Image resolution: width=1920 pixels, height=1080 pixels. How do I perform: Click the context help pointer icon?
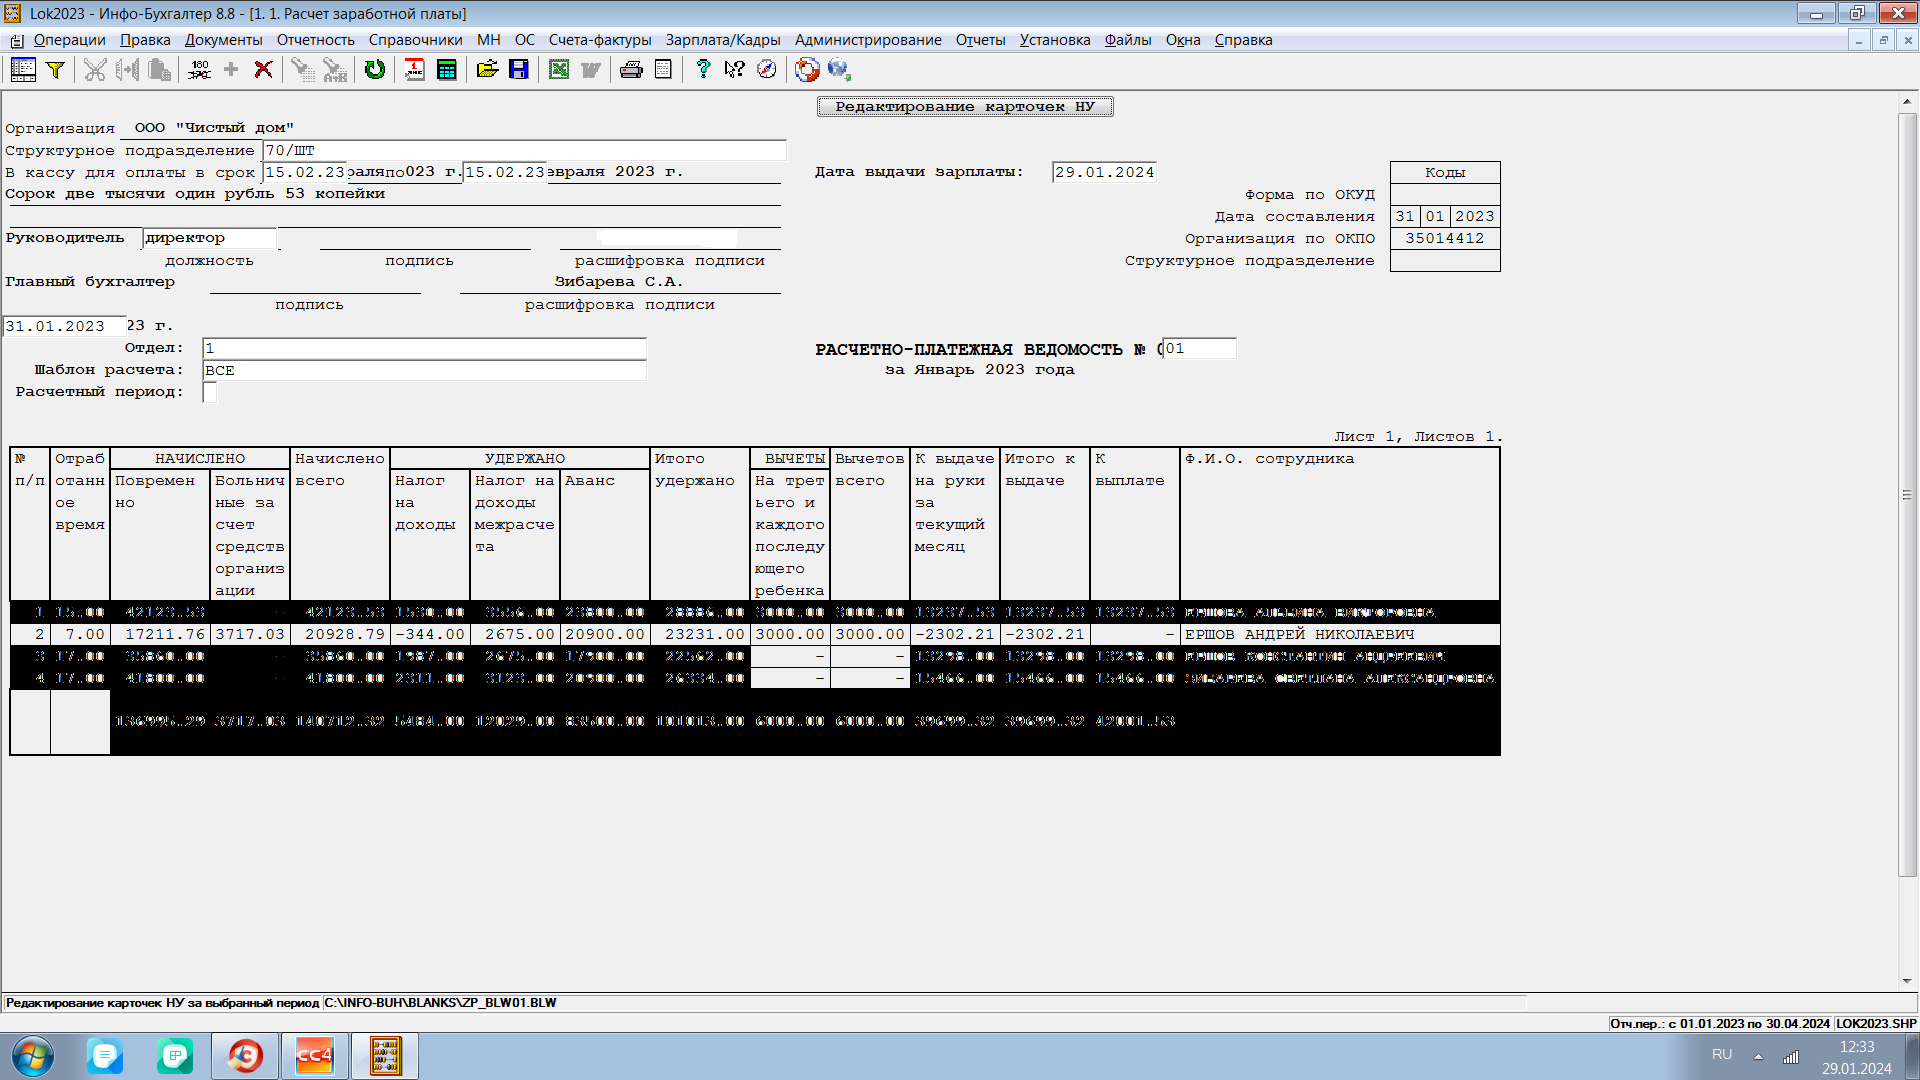[x=735, y=69]
